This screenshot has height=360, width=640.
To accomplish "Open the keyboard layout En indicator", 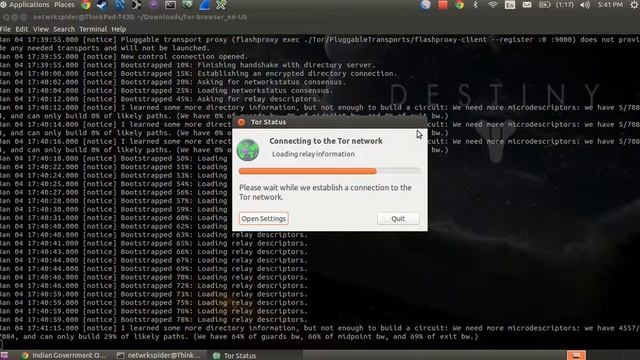I will (x=510, y=5).
